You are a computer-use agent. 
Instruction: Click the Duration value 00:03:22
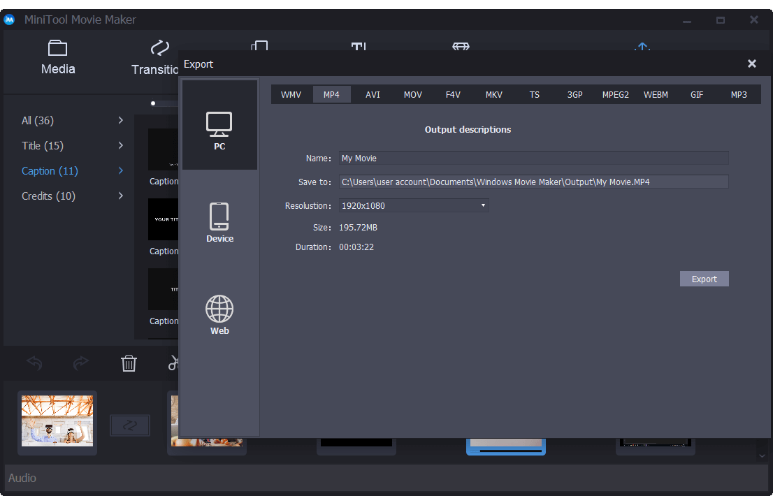coord(356,247)
